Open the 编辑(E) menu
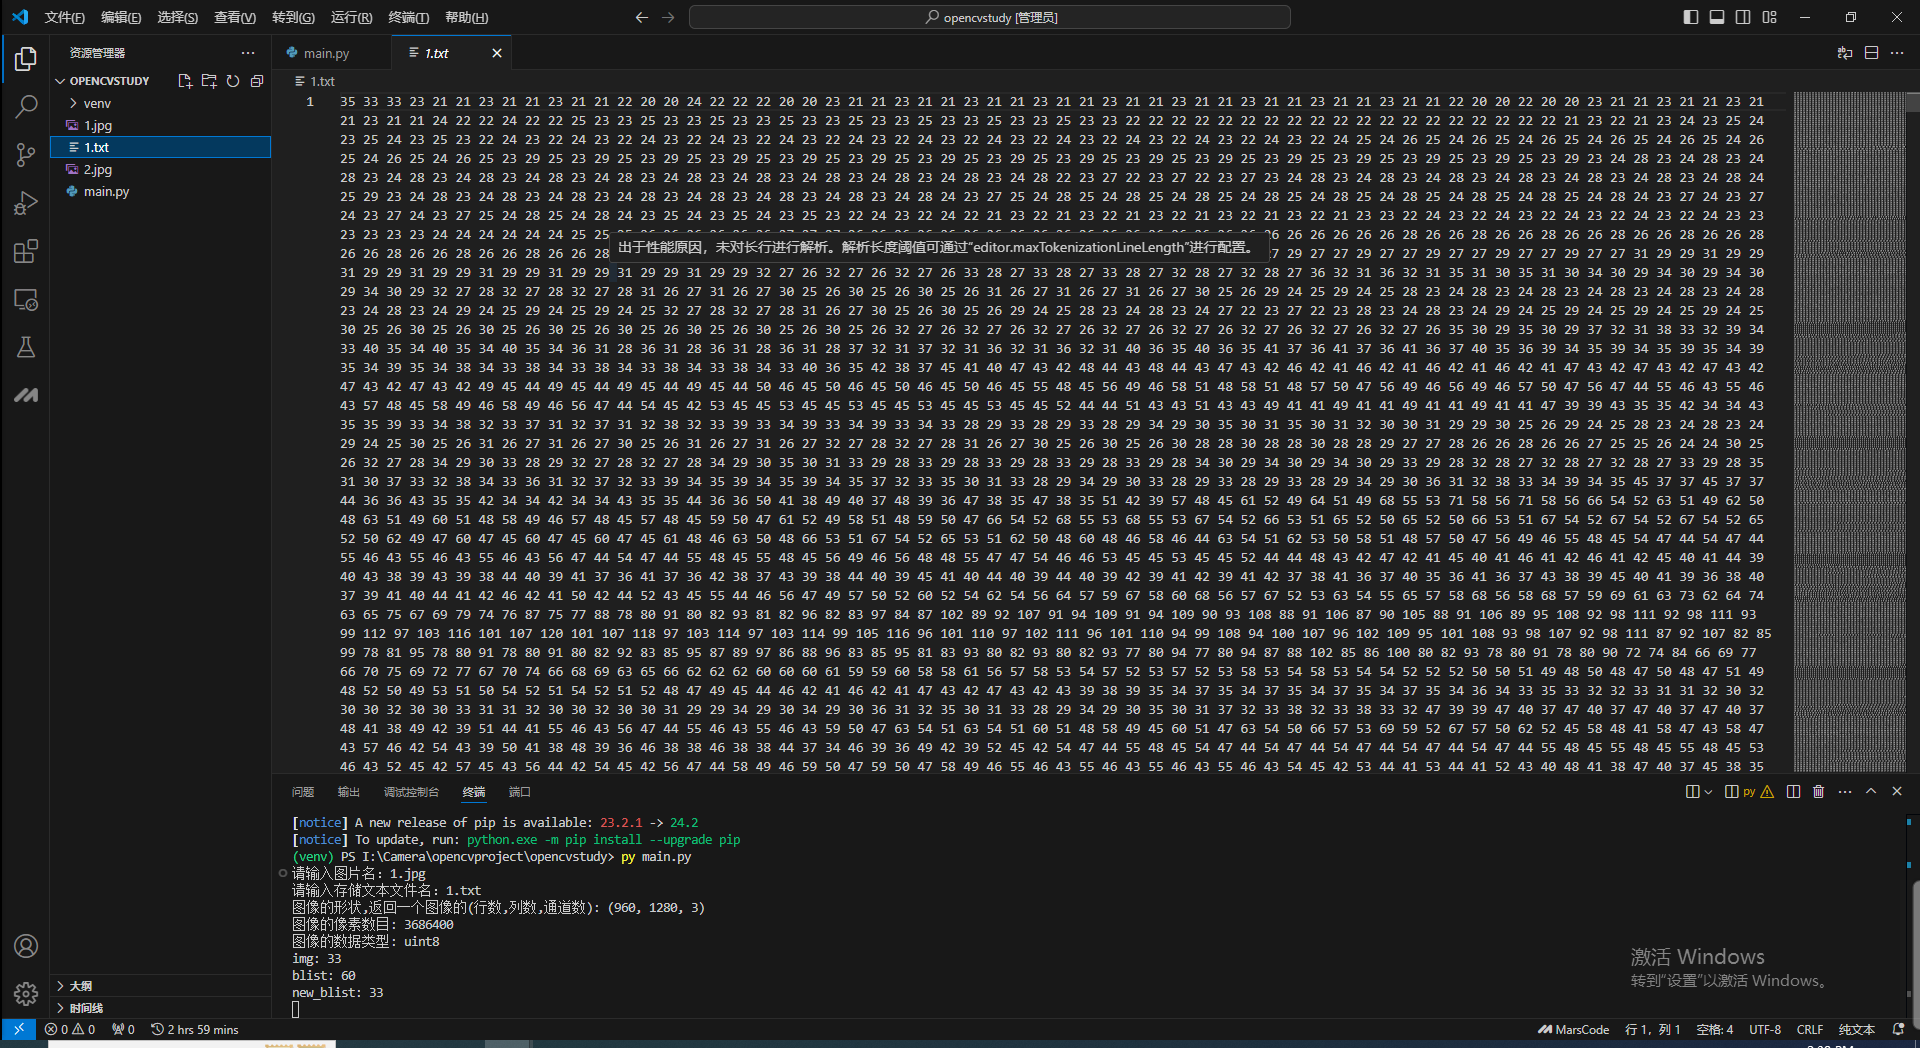1920x1048 pixels. [x=121, y=17]
